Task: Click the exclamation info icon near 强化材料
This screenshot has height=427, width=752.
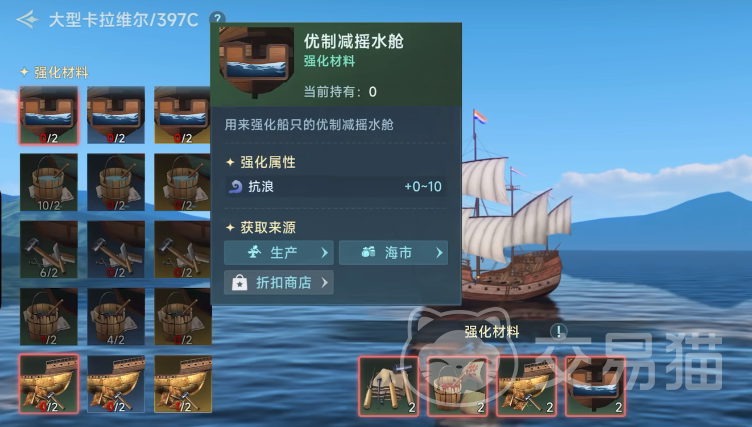Action: 558,331
